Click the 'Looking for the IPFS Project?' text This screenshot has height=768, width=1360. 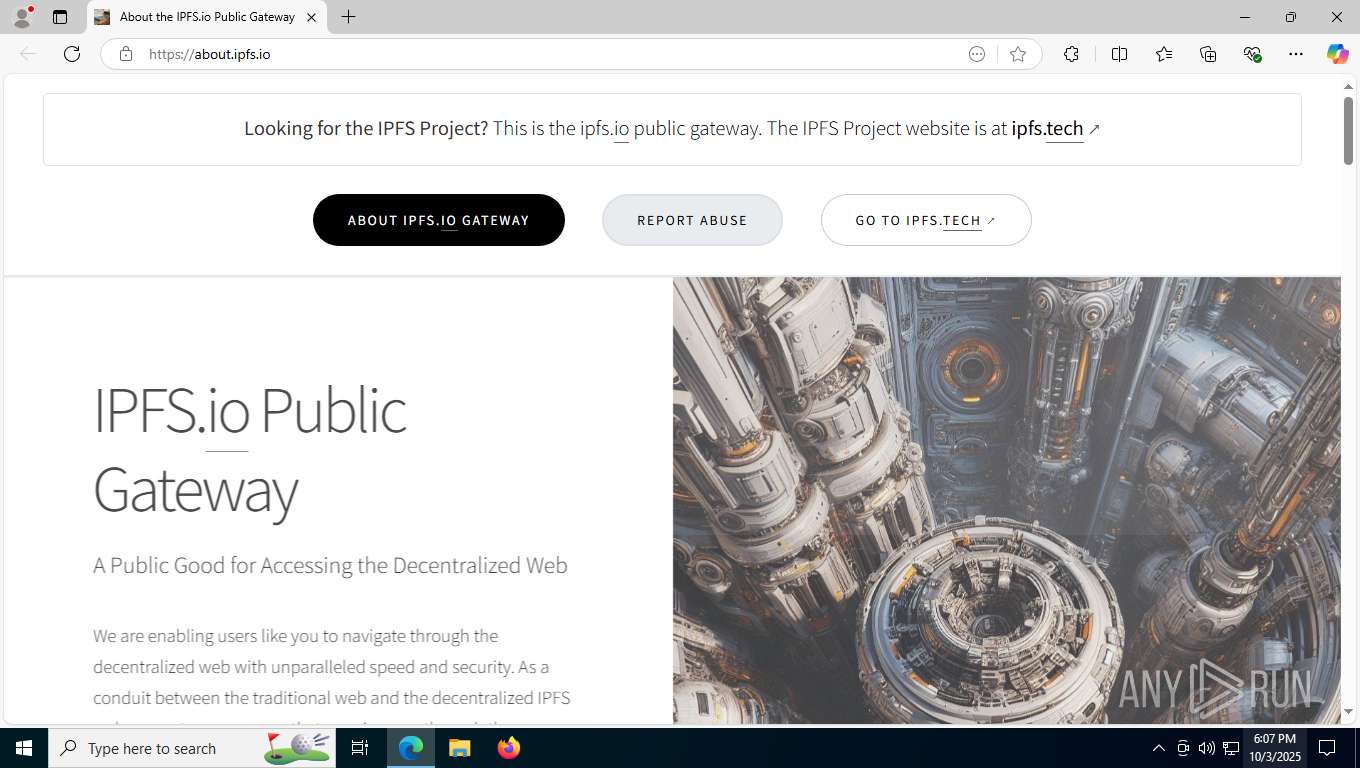(366, 128)
